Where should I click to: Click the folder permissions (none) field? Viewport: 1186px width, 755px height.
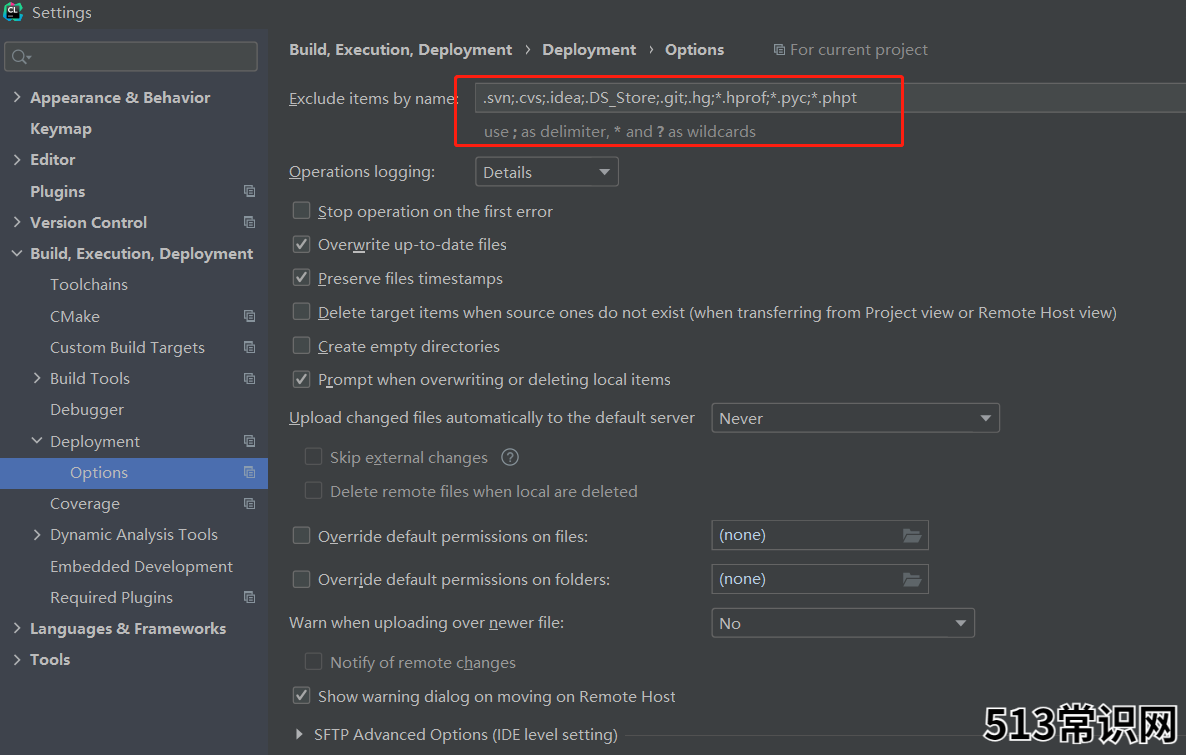[820, 579]
